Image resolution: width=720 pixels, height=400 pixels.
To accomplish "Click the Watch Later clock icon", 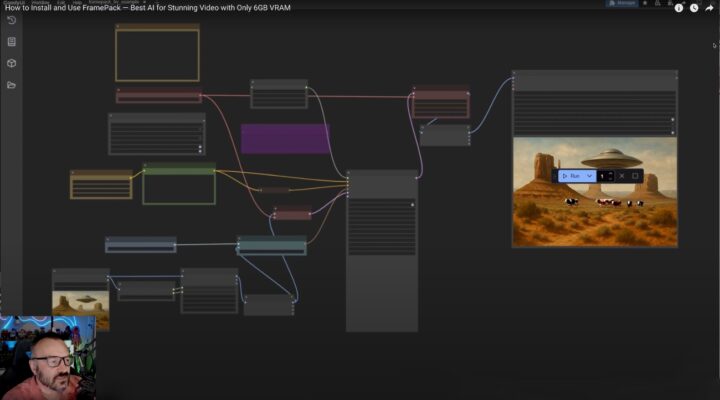I will (x=694, y=8).
